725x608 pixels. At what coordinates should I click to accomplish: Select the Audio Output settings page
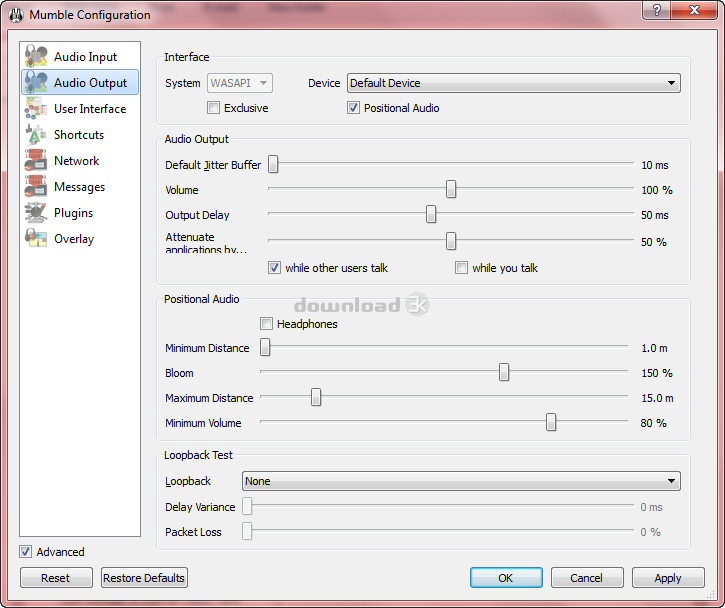[80, 82]
